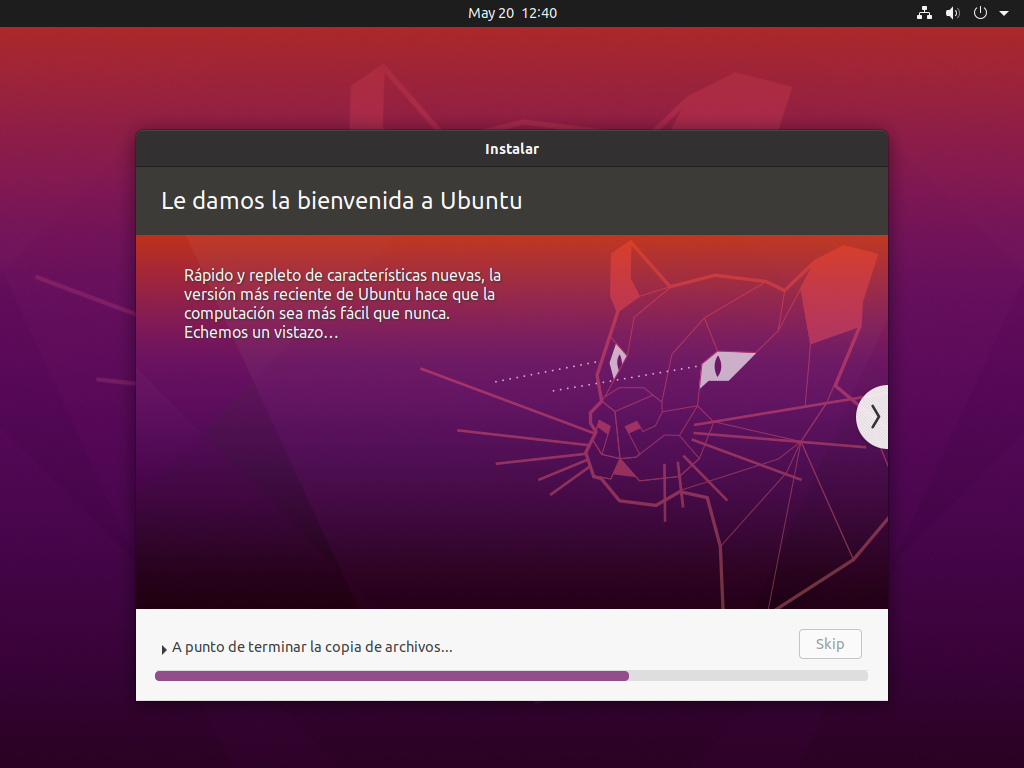Click the "Le damos la bienvenida a Ubuntu" heading
This screenshot has width=1024, height=768.
coord(342,200)
